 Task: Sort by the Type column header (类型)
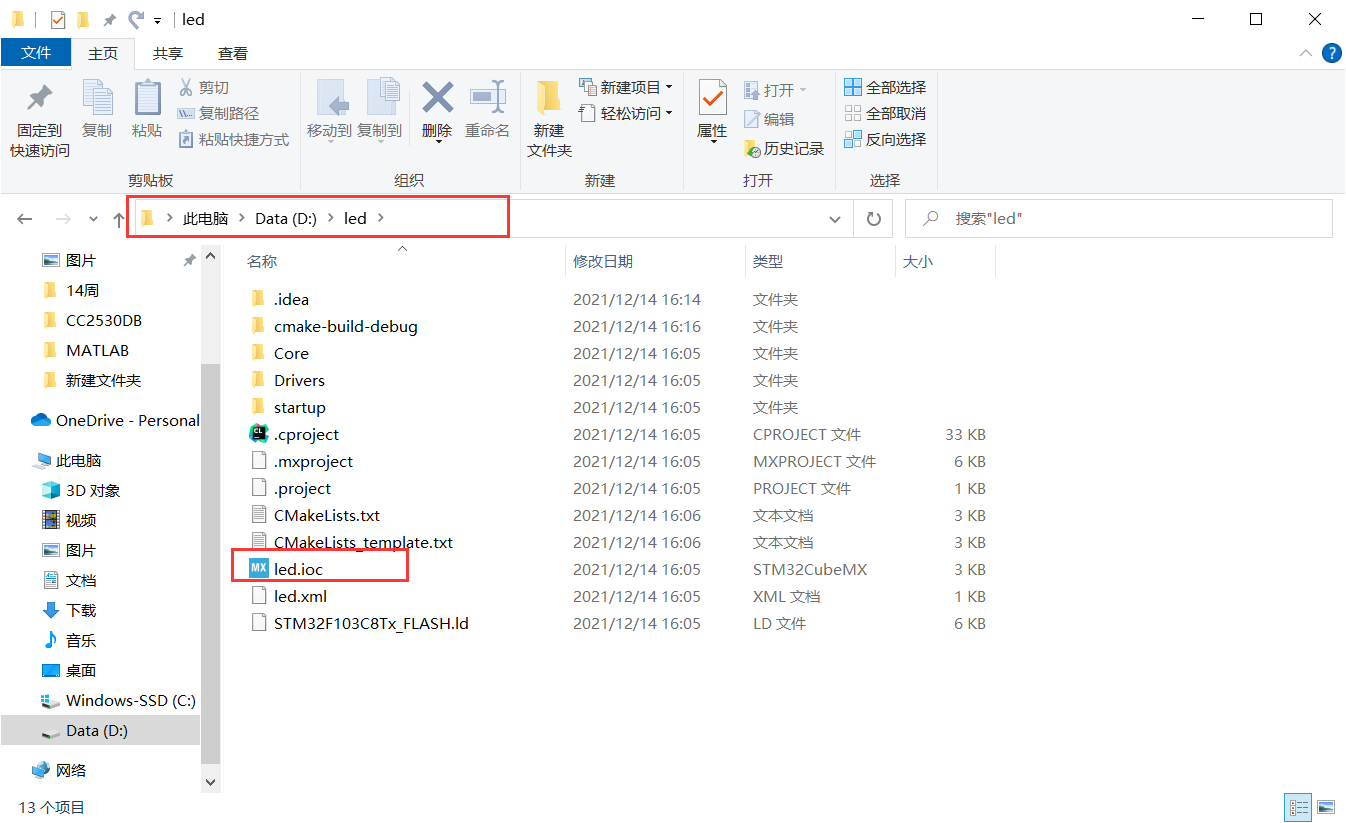(x=768, y=261)
